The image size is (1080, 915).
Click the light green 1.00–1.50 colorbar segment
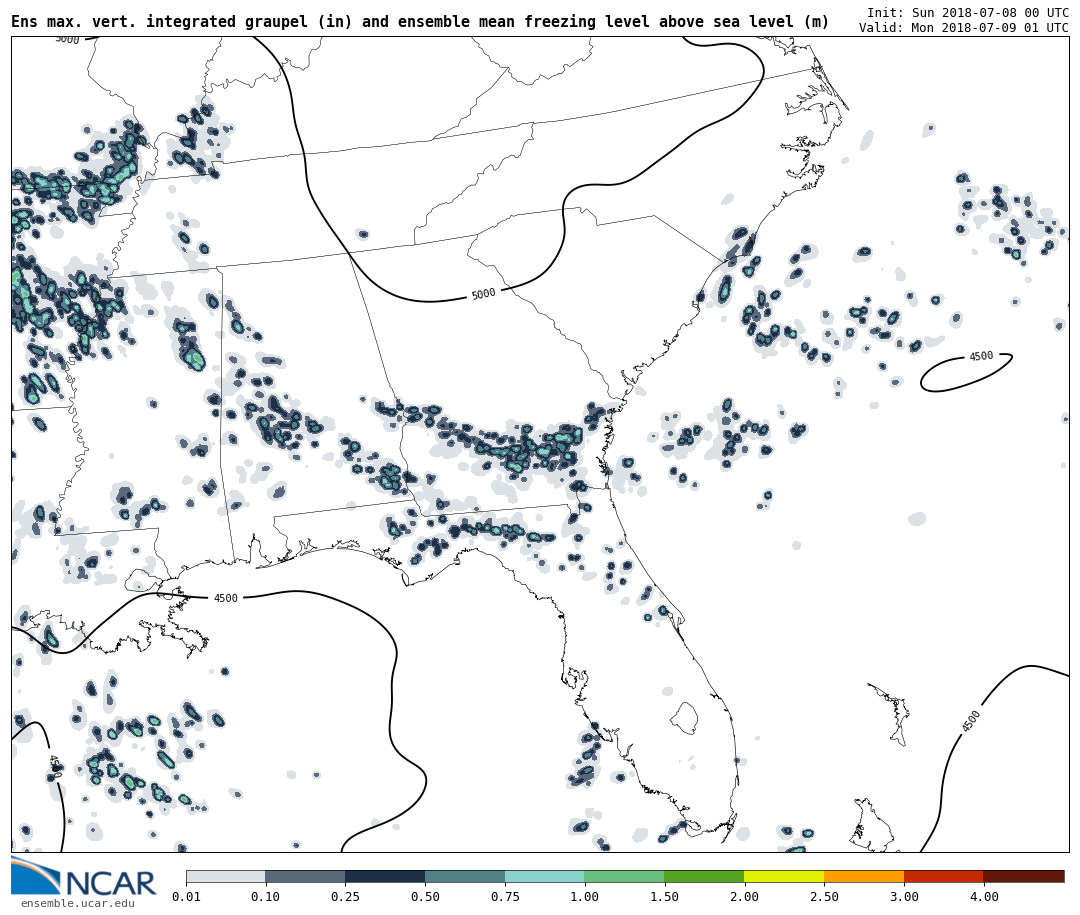click(624, 877)
